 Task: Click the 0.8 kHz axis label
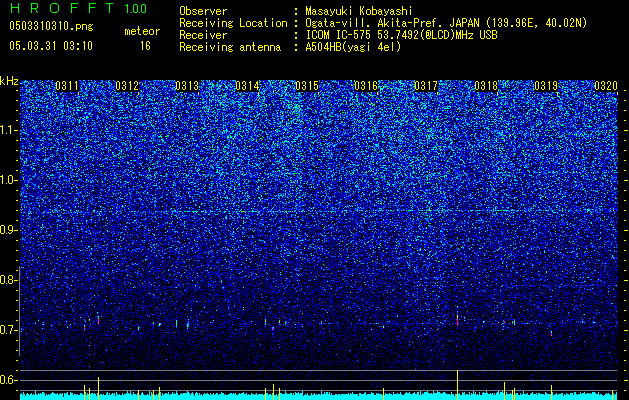point(8,280)
